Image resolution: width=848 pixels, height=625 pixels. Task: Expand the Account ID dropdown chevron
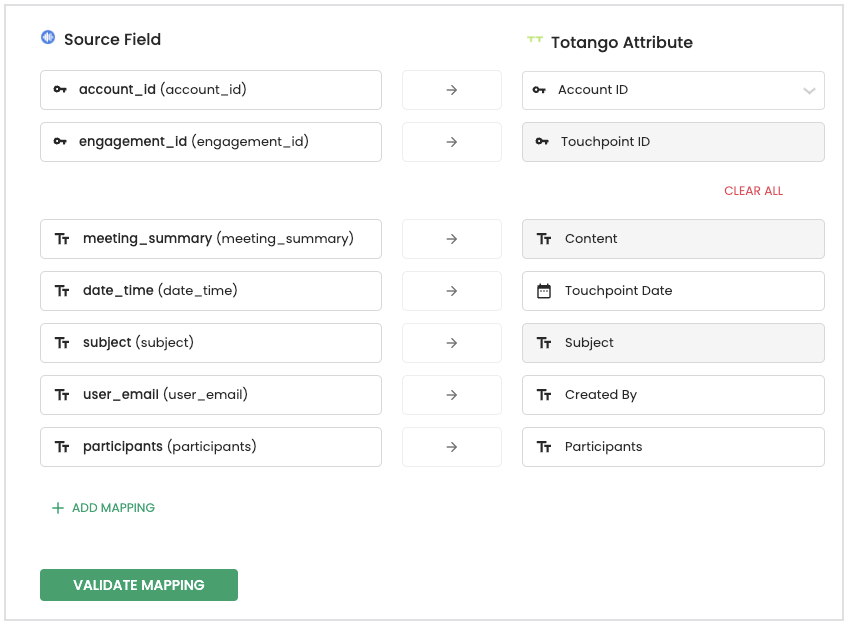[x=809, y=91]
